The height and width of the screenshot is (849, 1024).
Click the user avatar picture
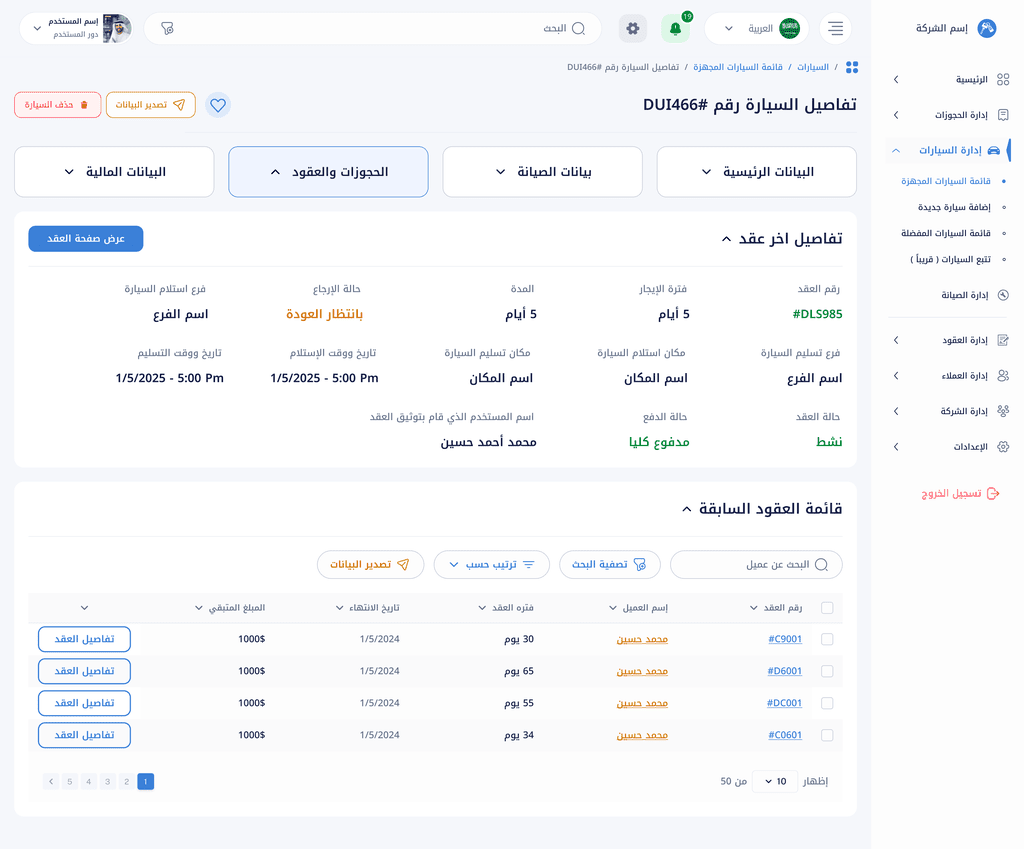point(117,29)
